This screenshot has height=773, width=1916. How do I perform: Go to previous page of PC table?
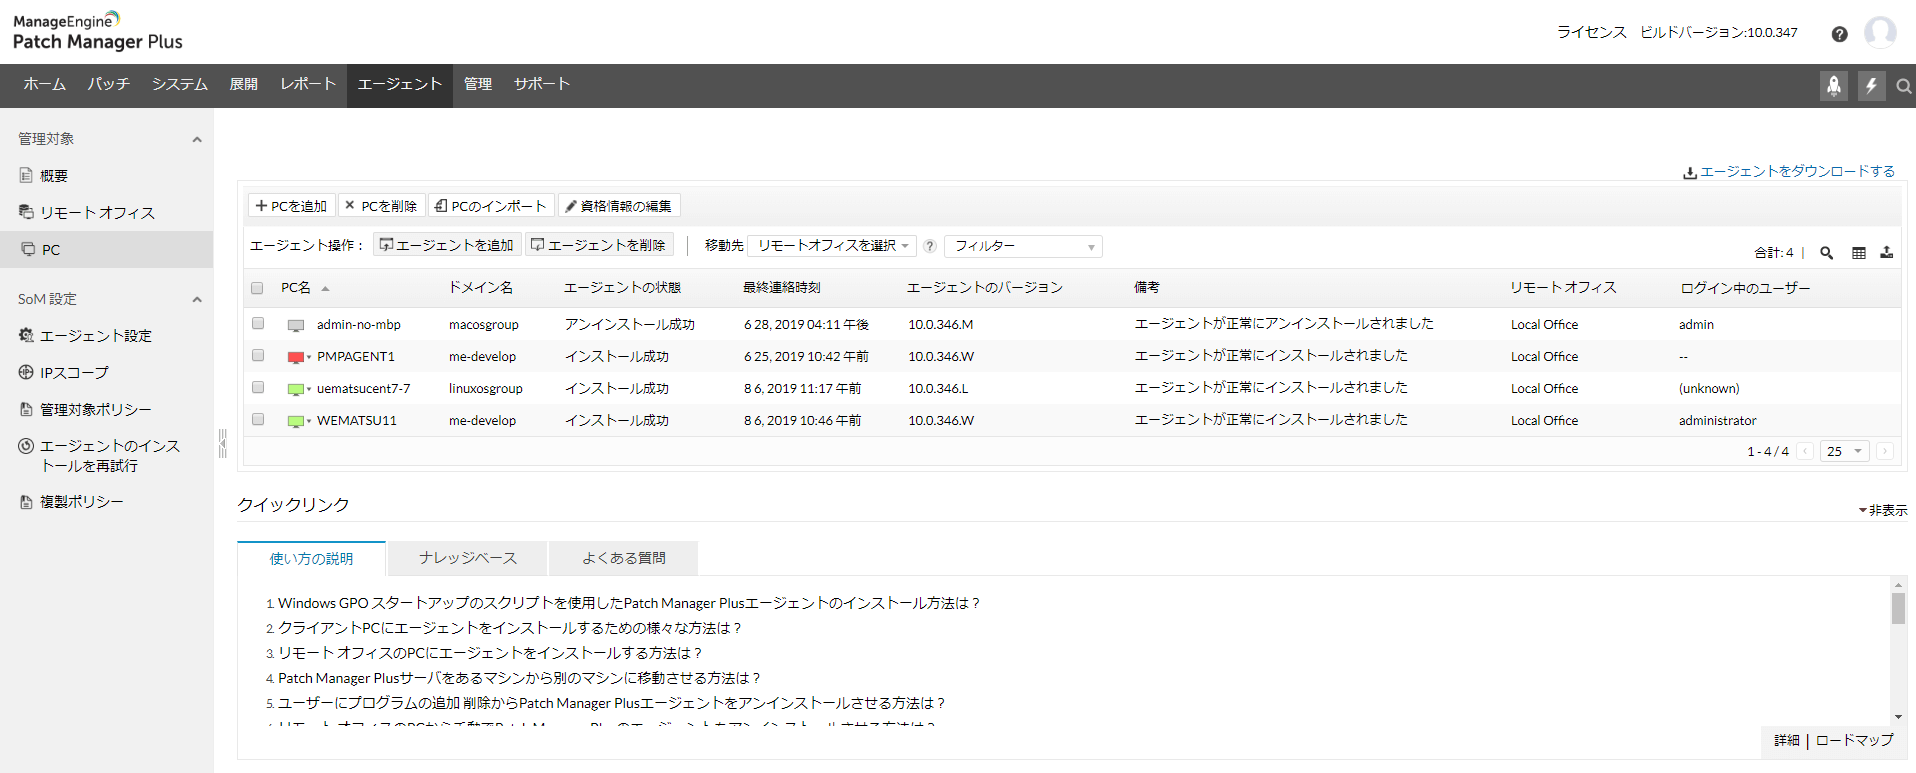[x=1806, y=451]
